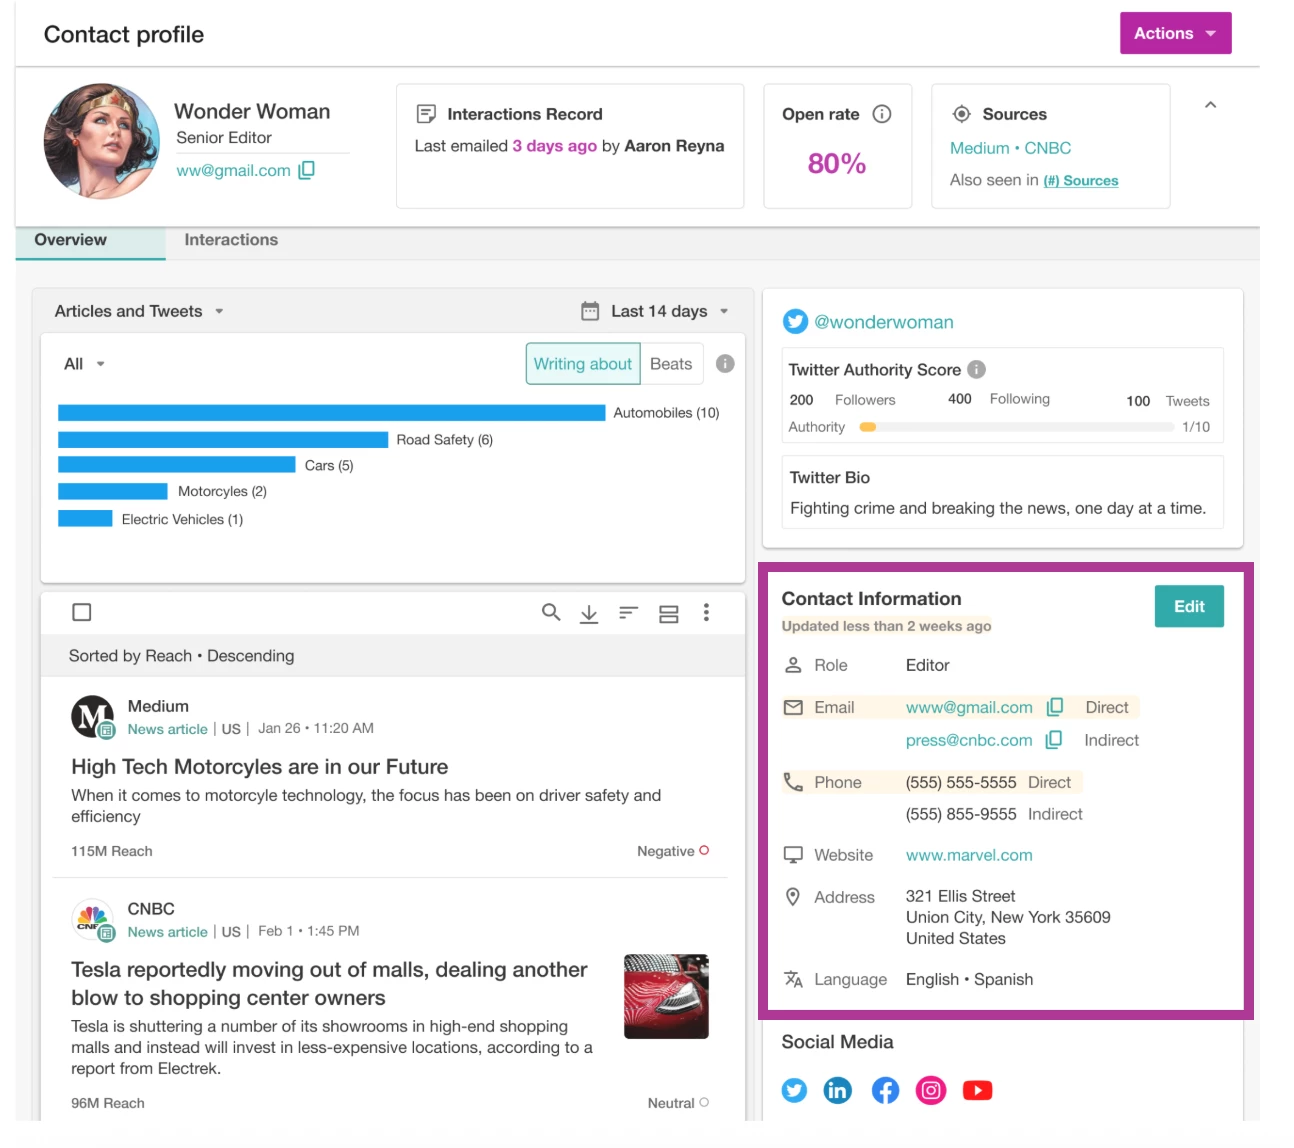This screenshot has height=1148, width=1294.
Task: Click the Medium source link
Action: click(x=979, y=148)
